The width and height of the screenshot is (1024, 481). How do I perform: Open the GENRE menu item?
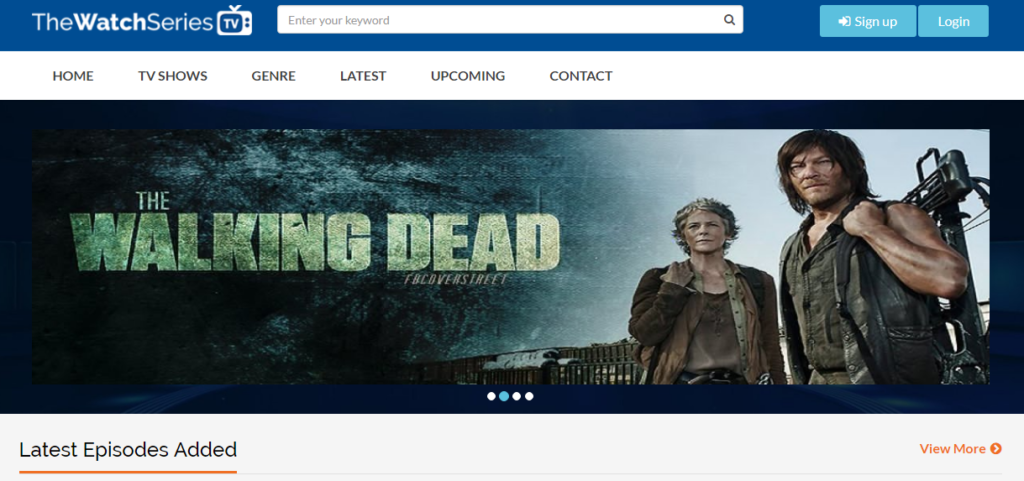[274, 76]
